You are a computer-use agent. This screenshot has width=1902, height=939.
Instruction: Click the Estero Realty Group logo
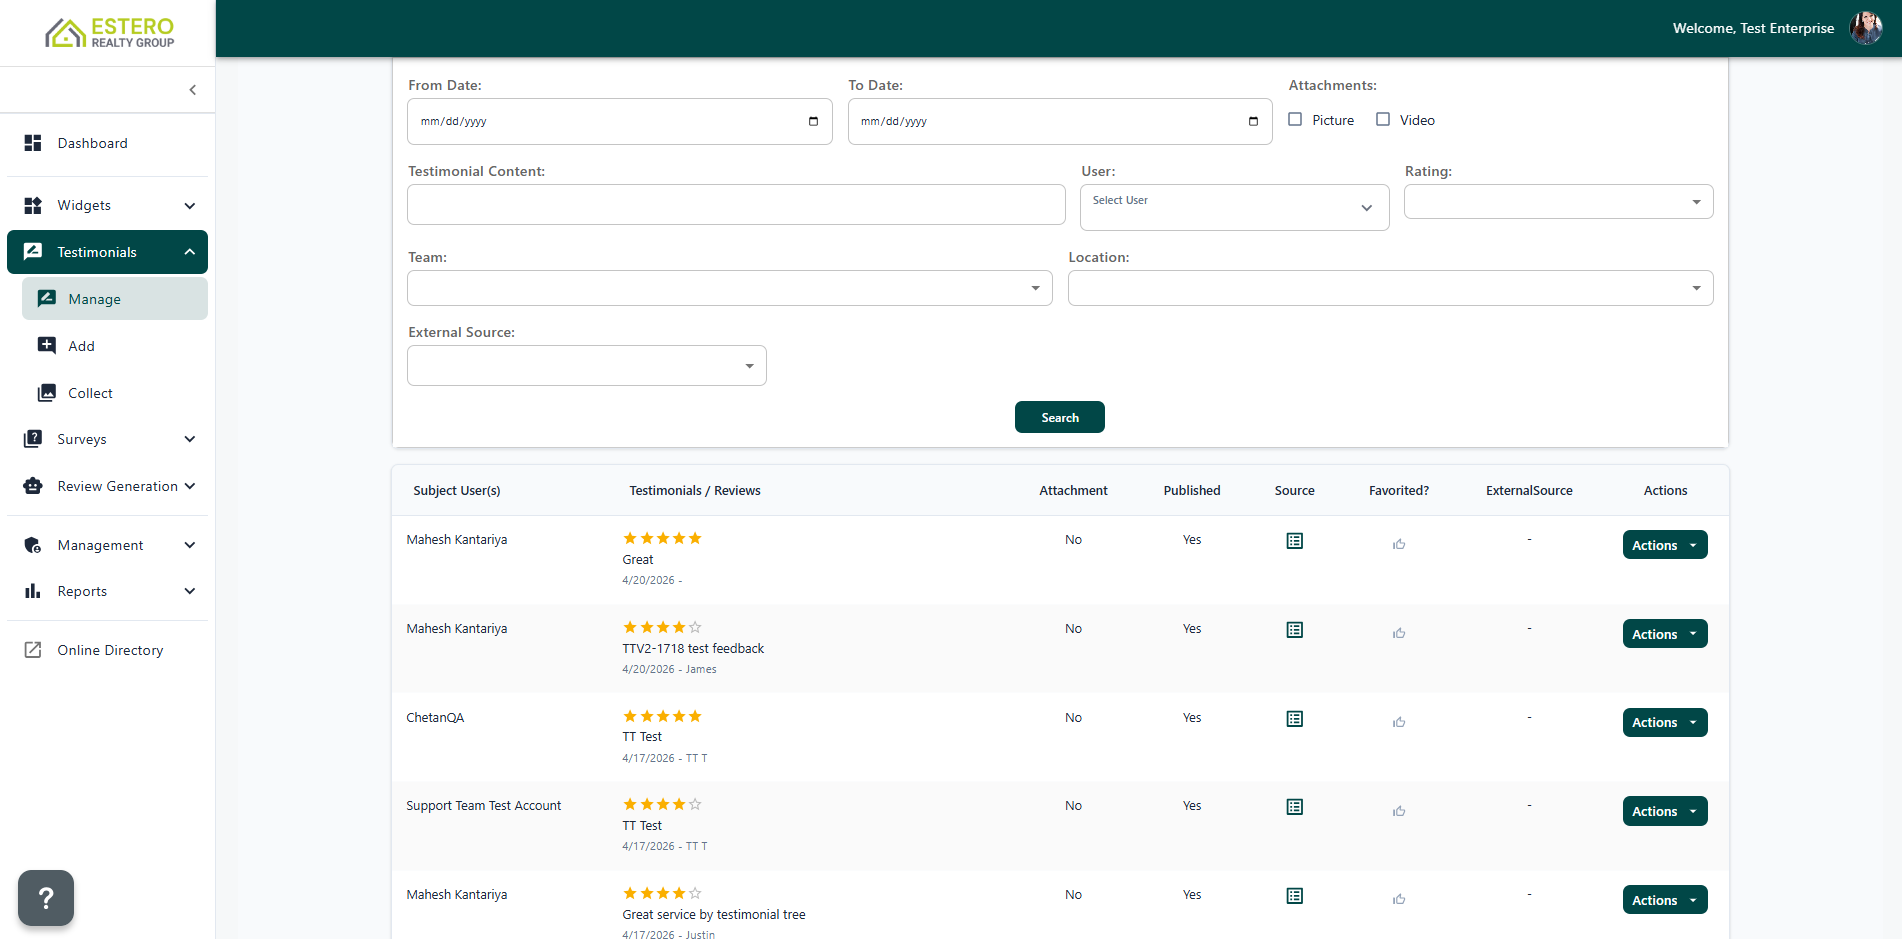(x=110, y=33)
